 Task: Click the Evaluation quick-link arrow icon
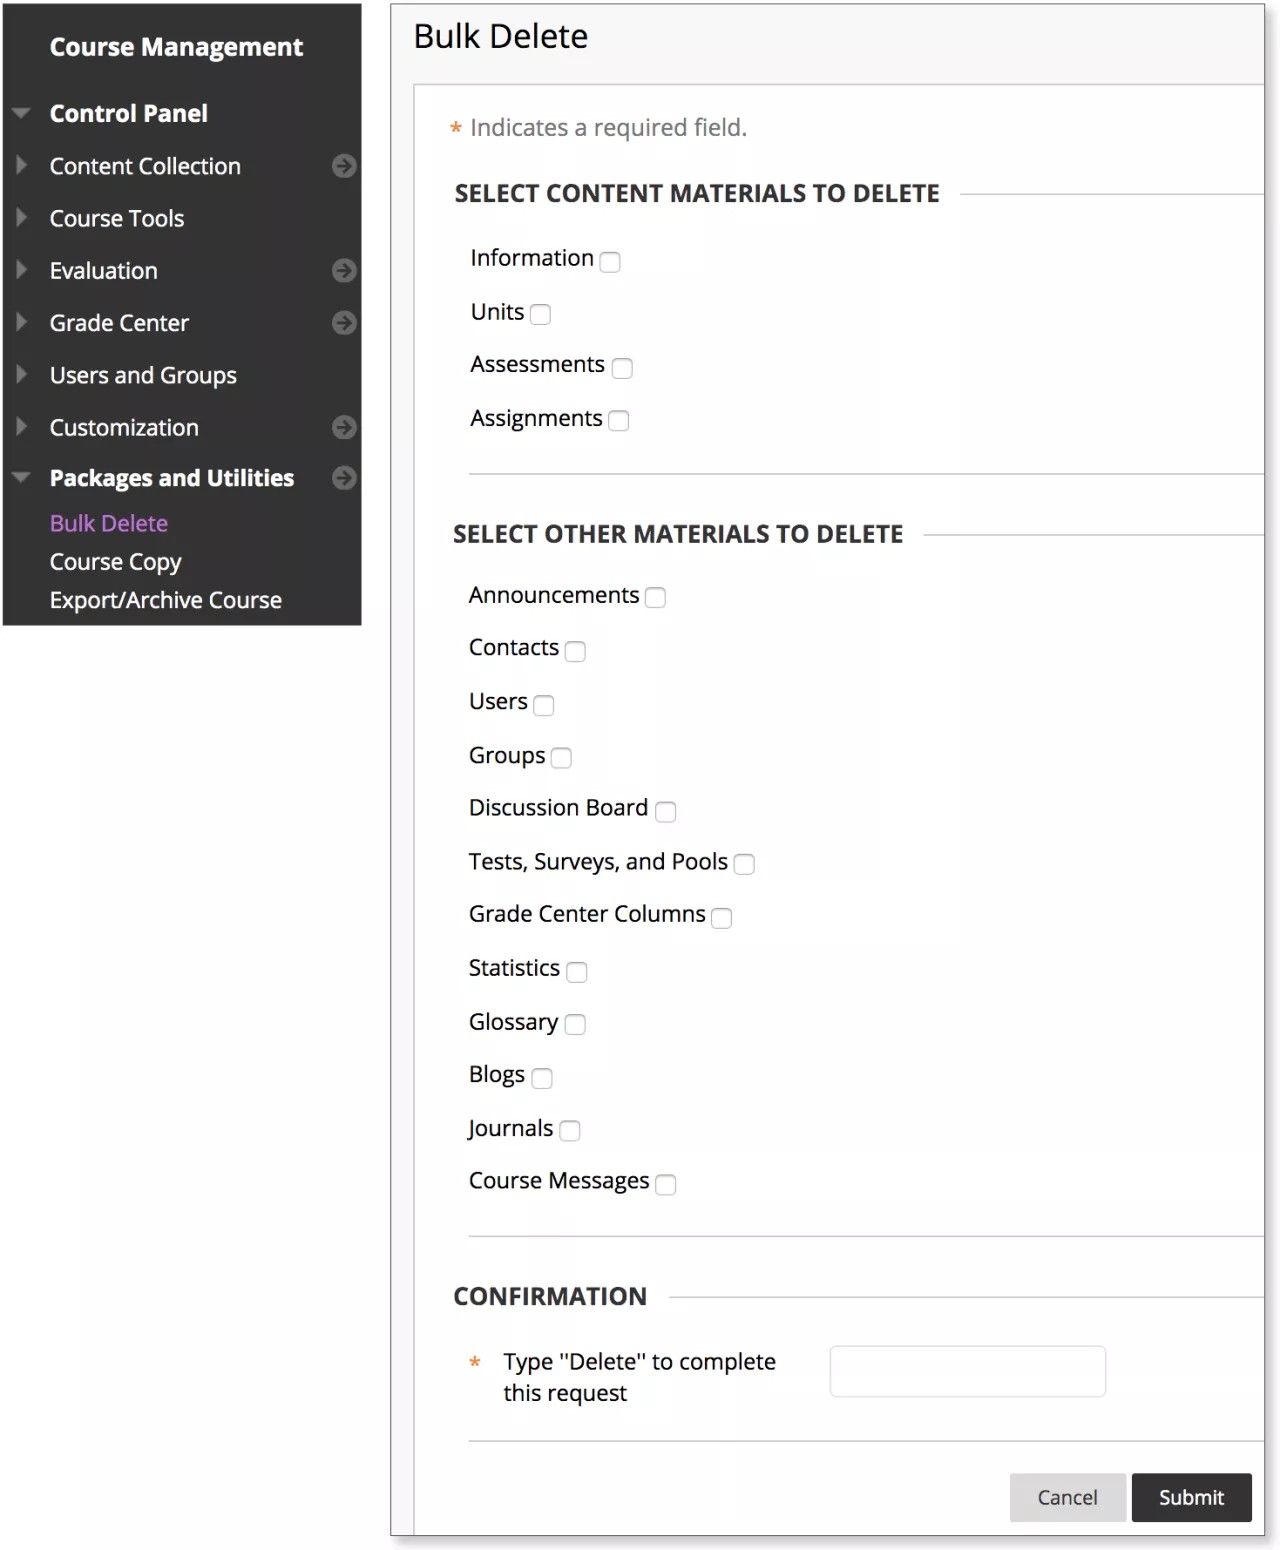coord(345,270)
